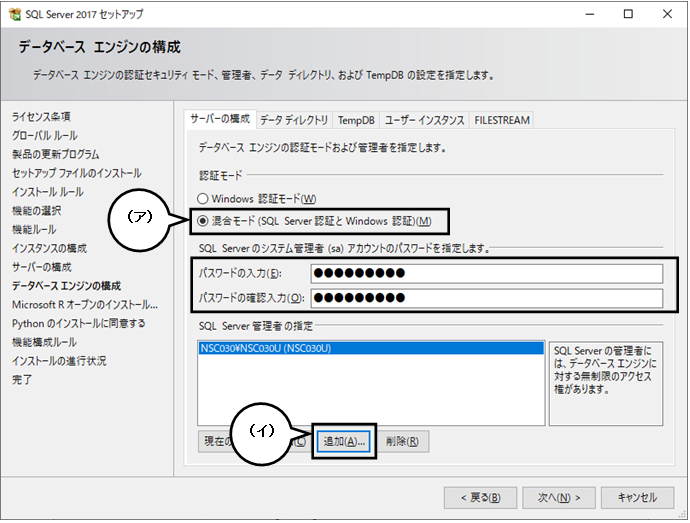Minimize the setup window
690x523 pixels.
click(x=590, y=14)
